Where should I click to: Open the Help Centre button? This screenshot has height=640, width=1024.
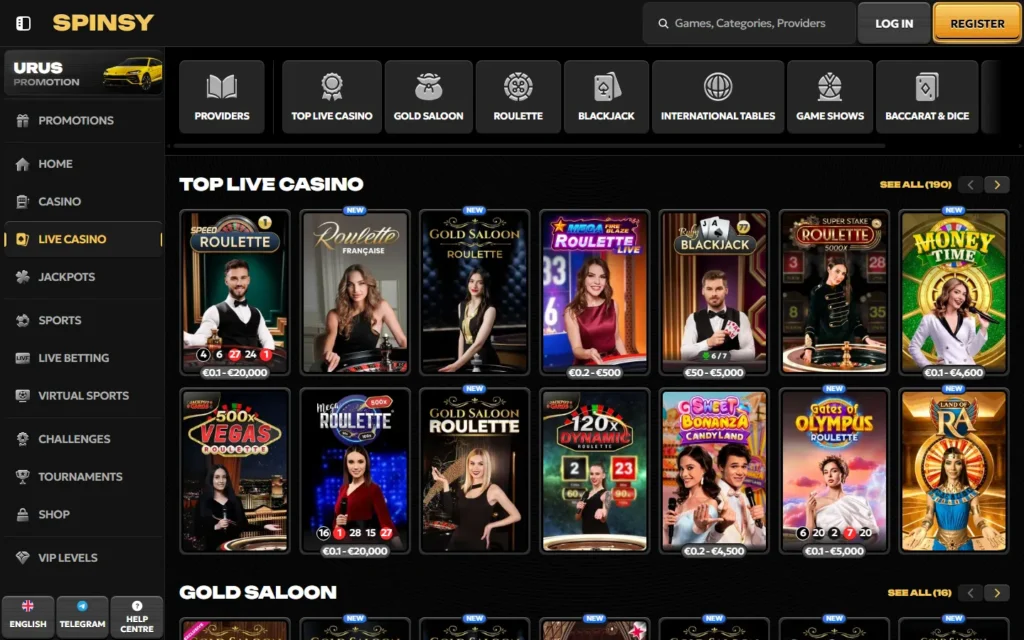[136, 616]
